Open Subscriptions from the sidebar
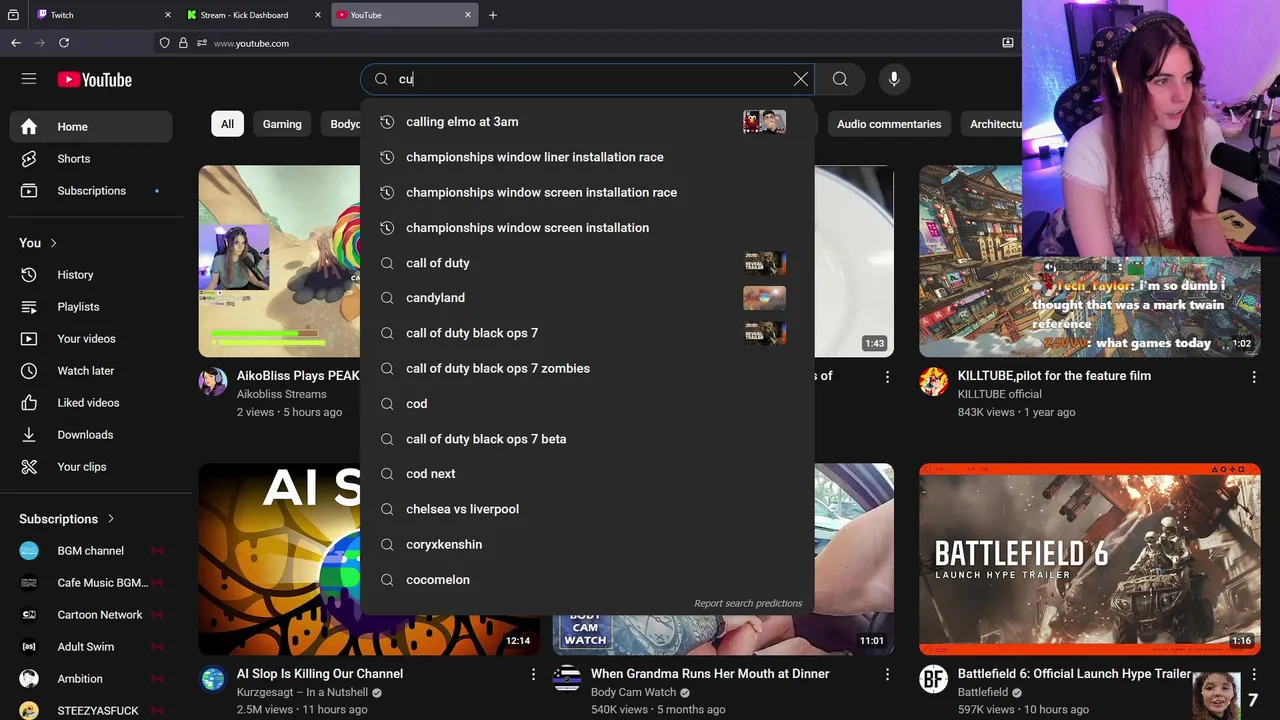The image size is (1280, 720). click(x=91, y=191)
